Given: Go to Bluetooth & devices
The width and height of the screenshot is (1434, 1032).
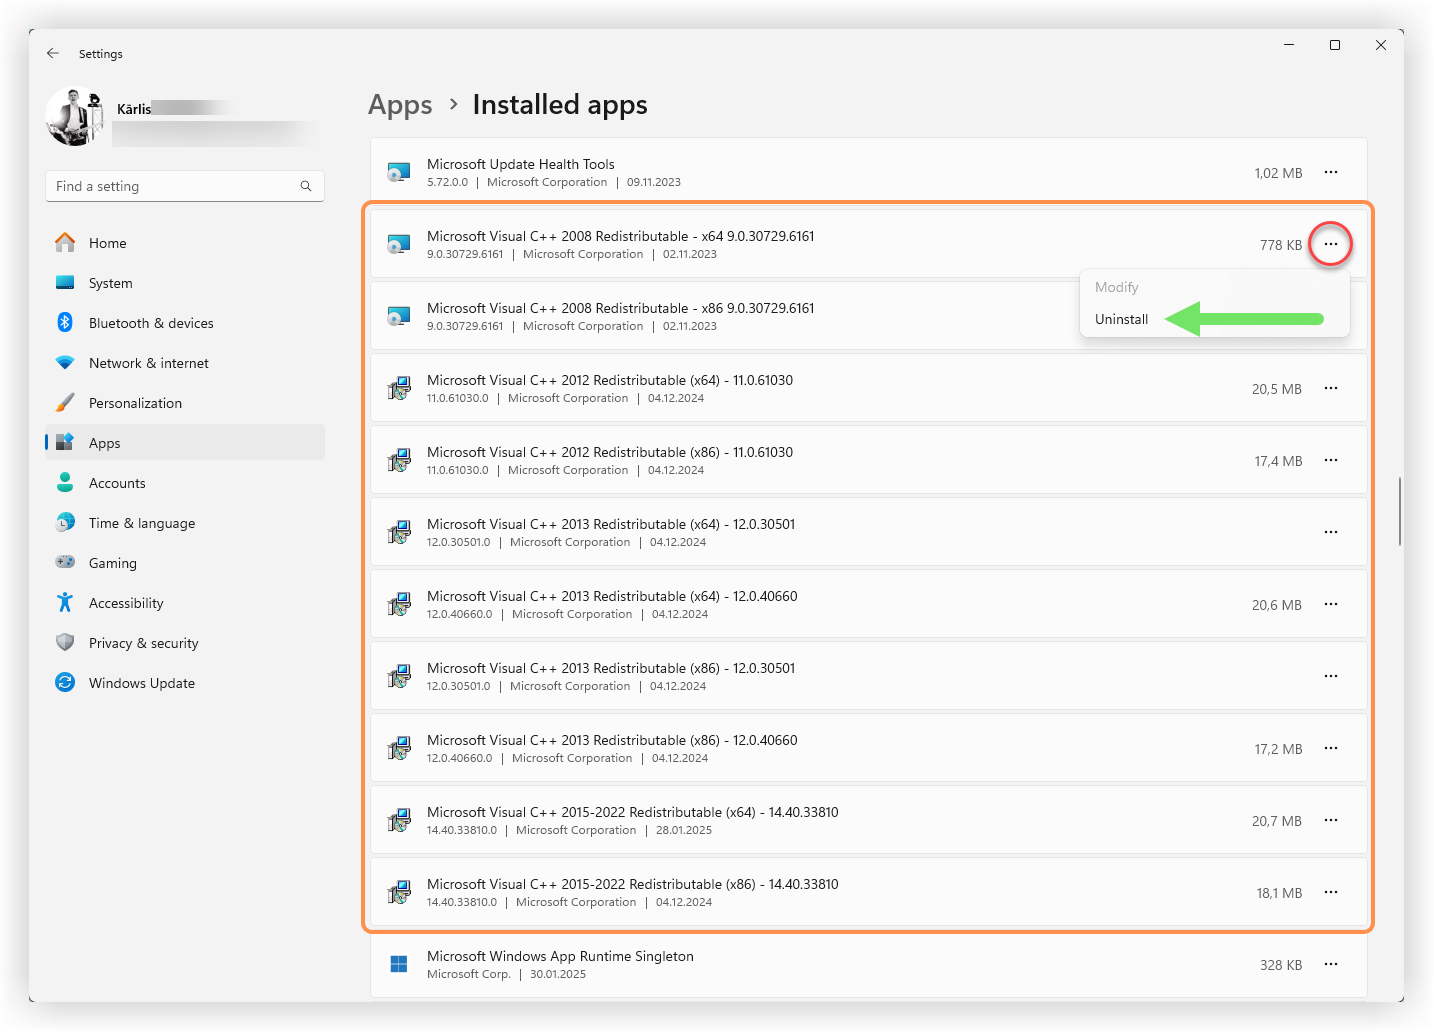Looking at the screenshot, I should pyautogui.click(x=185, y=323).
